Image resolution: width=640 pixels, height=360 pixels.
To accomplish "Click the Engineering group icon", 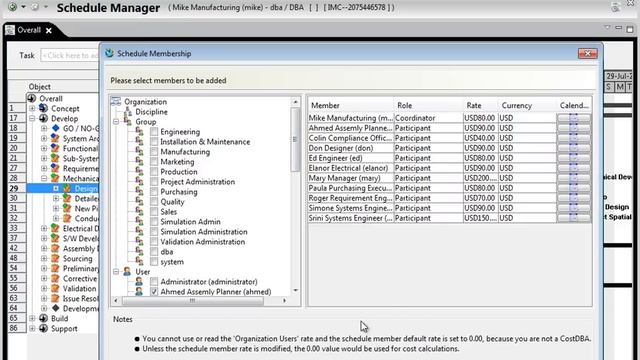I will click(x=139, y=132).
